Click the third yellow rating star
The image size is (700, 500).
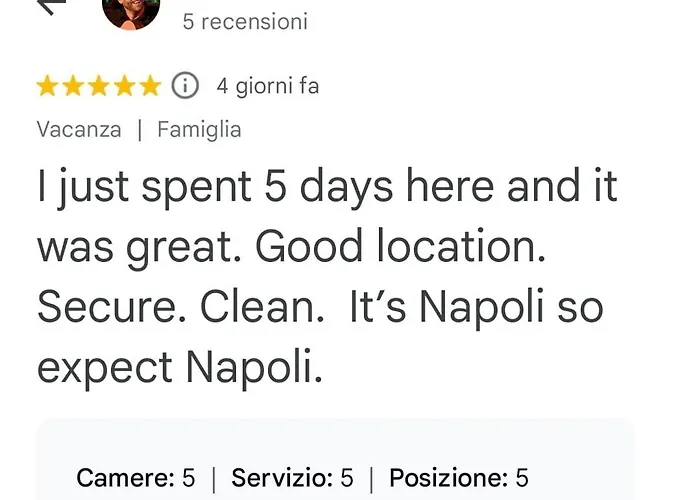tap(98, 87)
